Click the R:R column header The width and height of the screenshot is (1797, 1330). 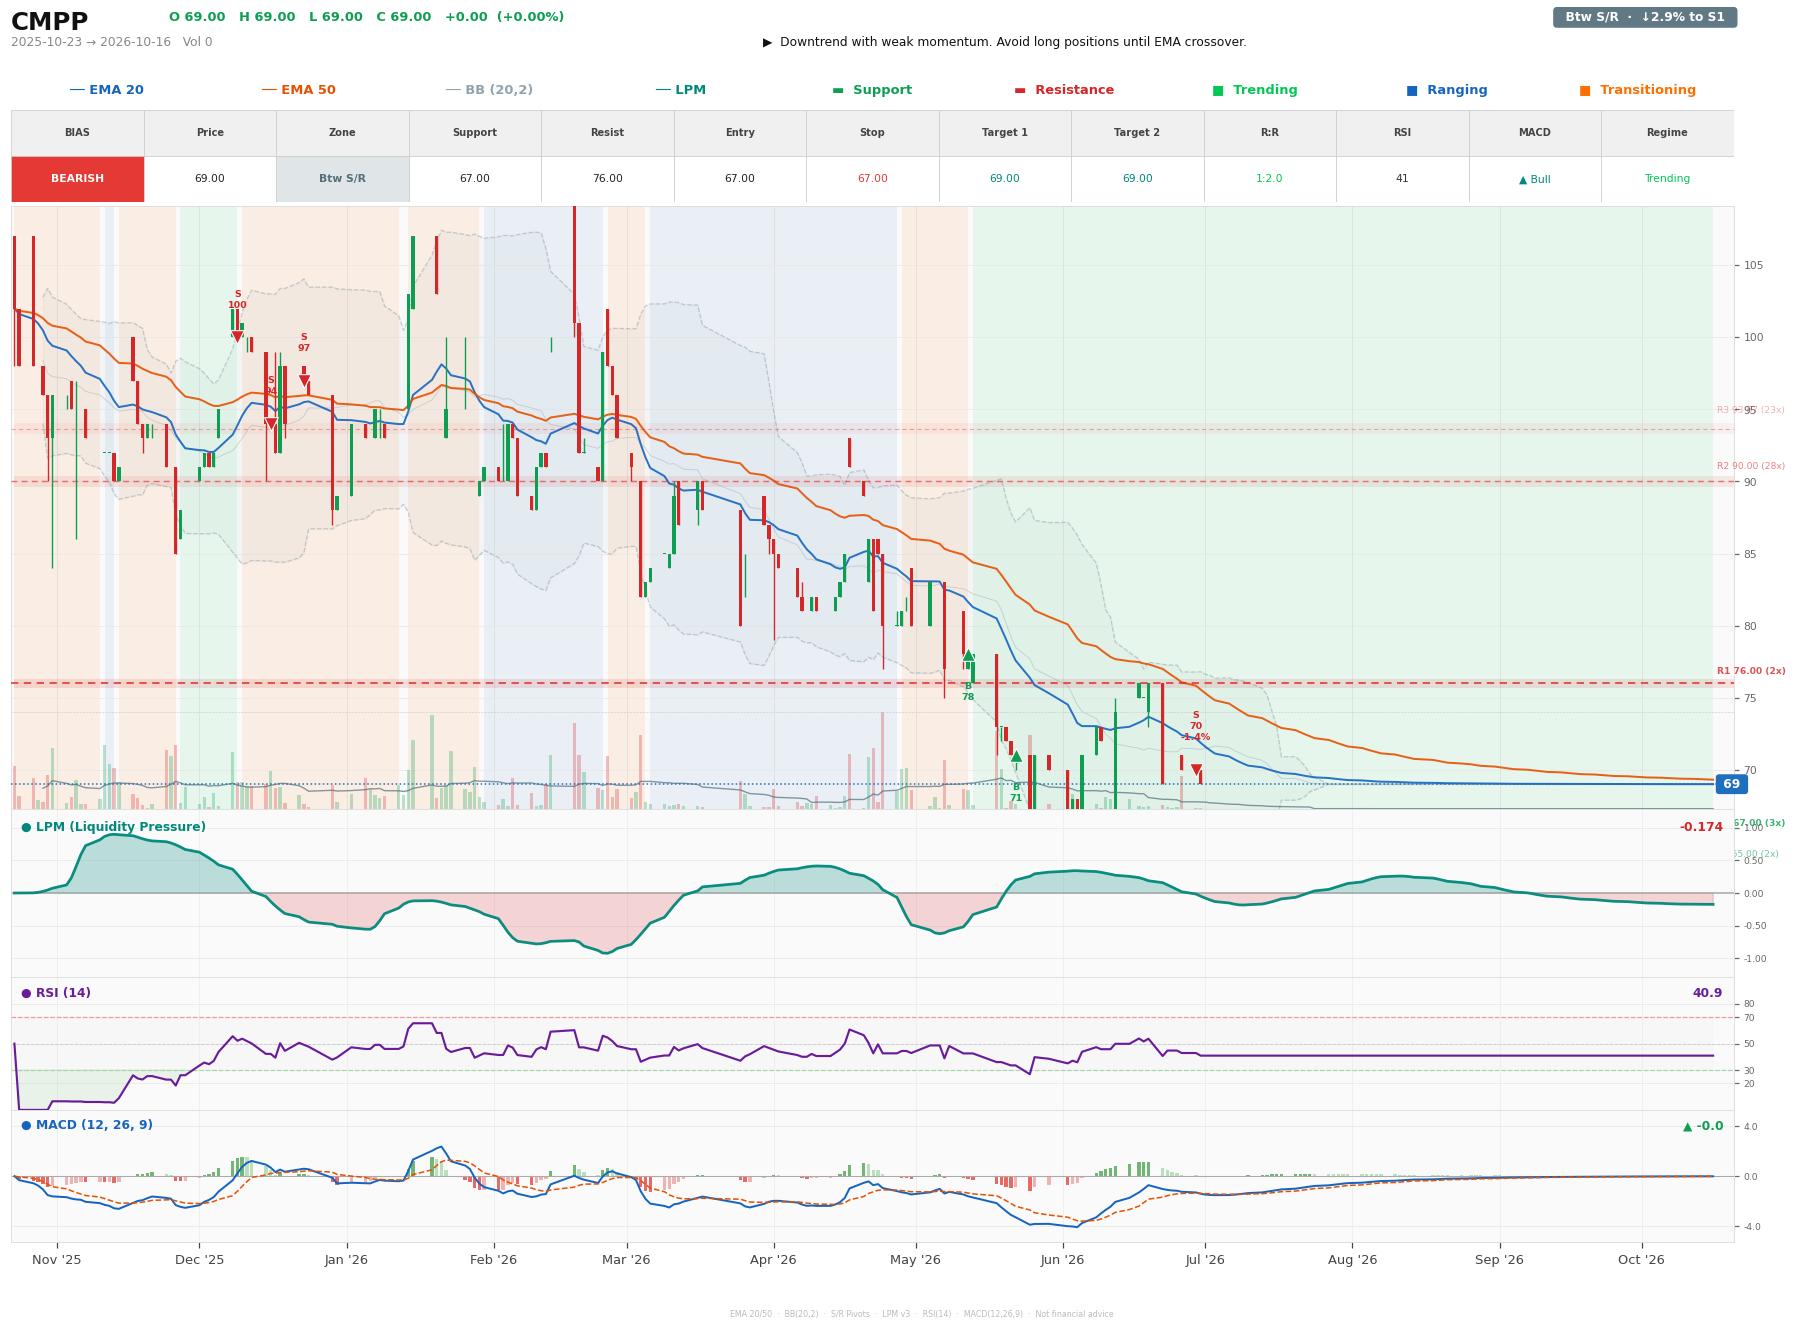(x=1269, y=133)
